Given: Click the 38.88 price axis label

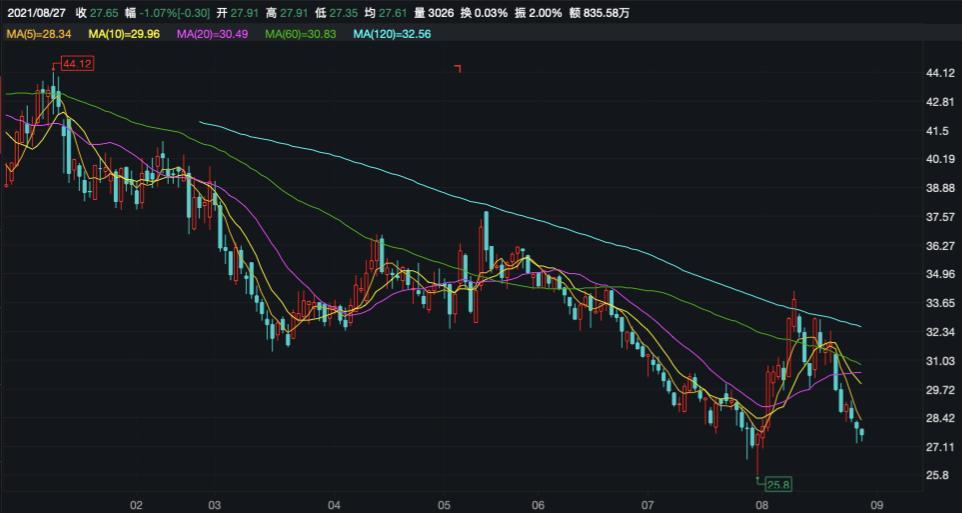Looking at the screenshot, I should coord(939,188).
